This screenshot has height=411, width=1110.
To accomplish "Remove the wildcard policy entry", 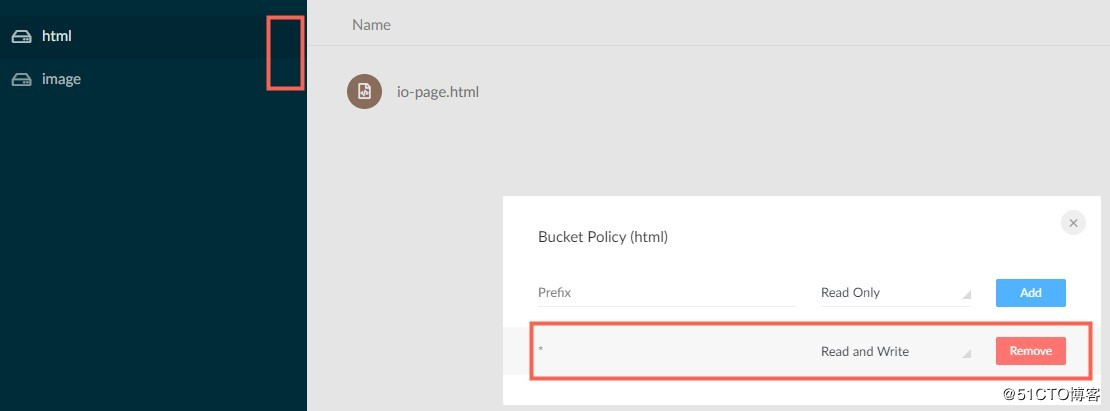I will pyautogui.click(x=1030, y=351).
